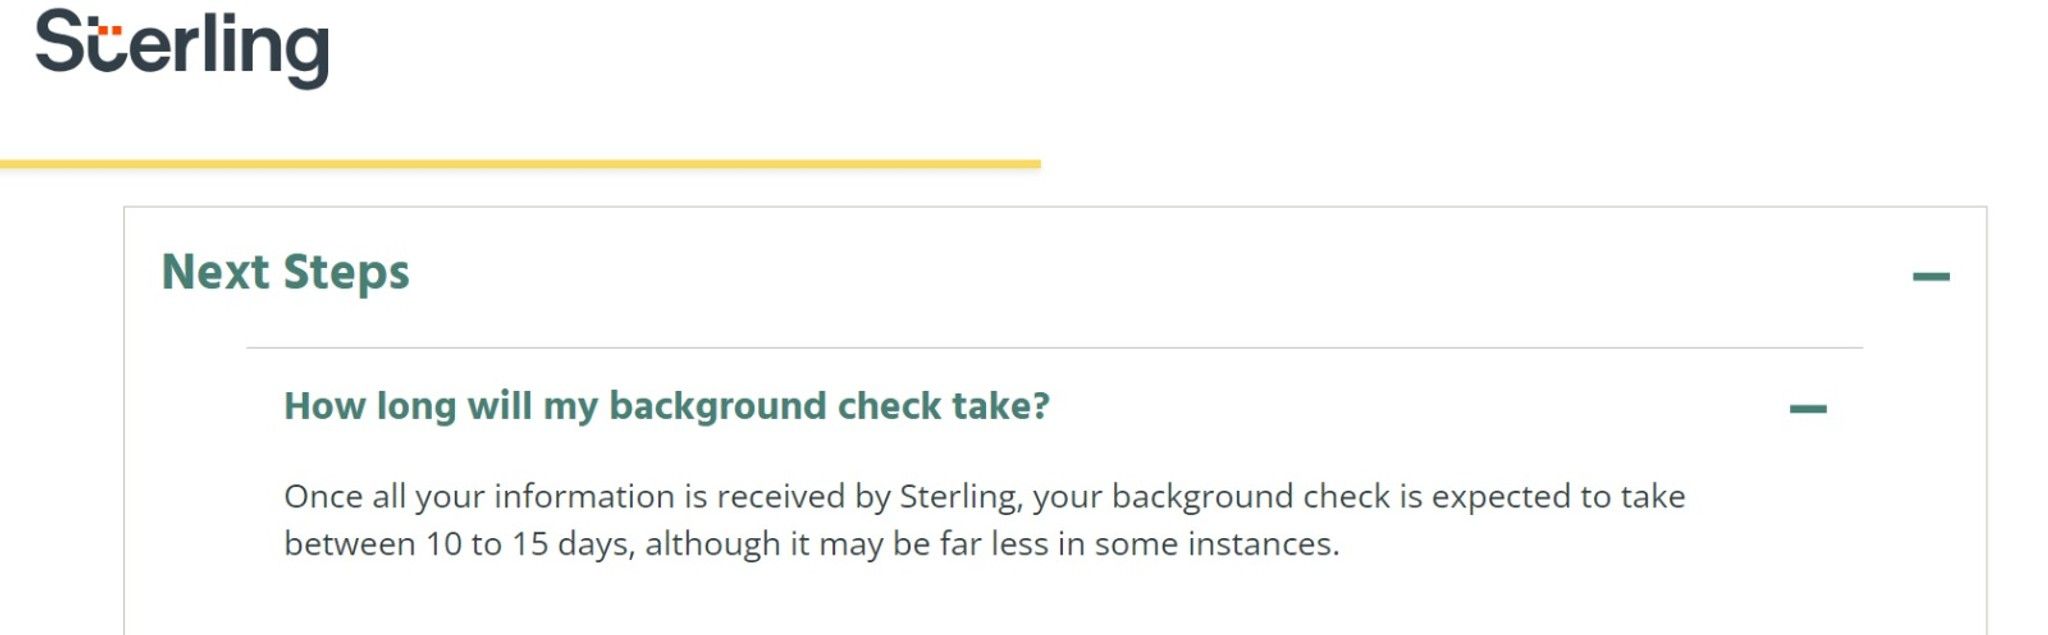
Task: Click the yellow progress bar under the logo
Action: click(520, 160)
